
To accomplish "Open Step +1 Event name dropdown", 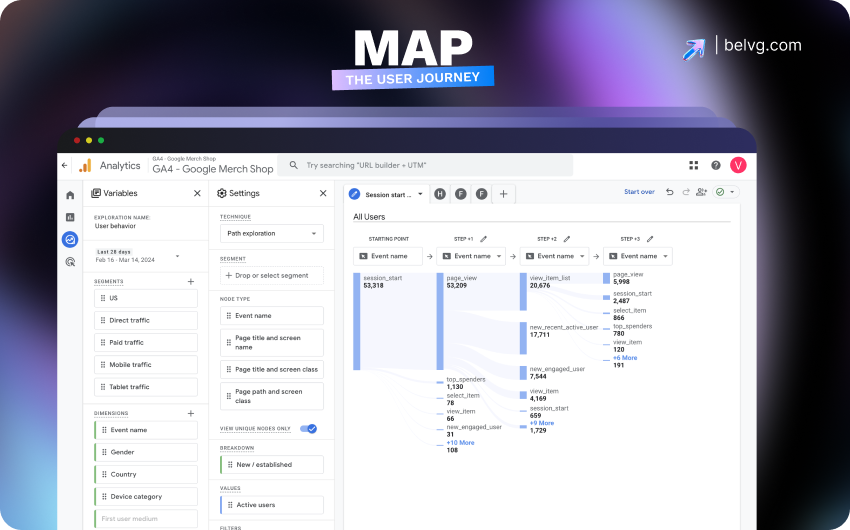I will pyautogui.click(x=471, y=256).
